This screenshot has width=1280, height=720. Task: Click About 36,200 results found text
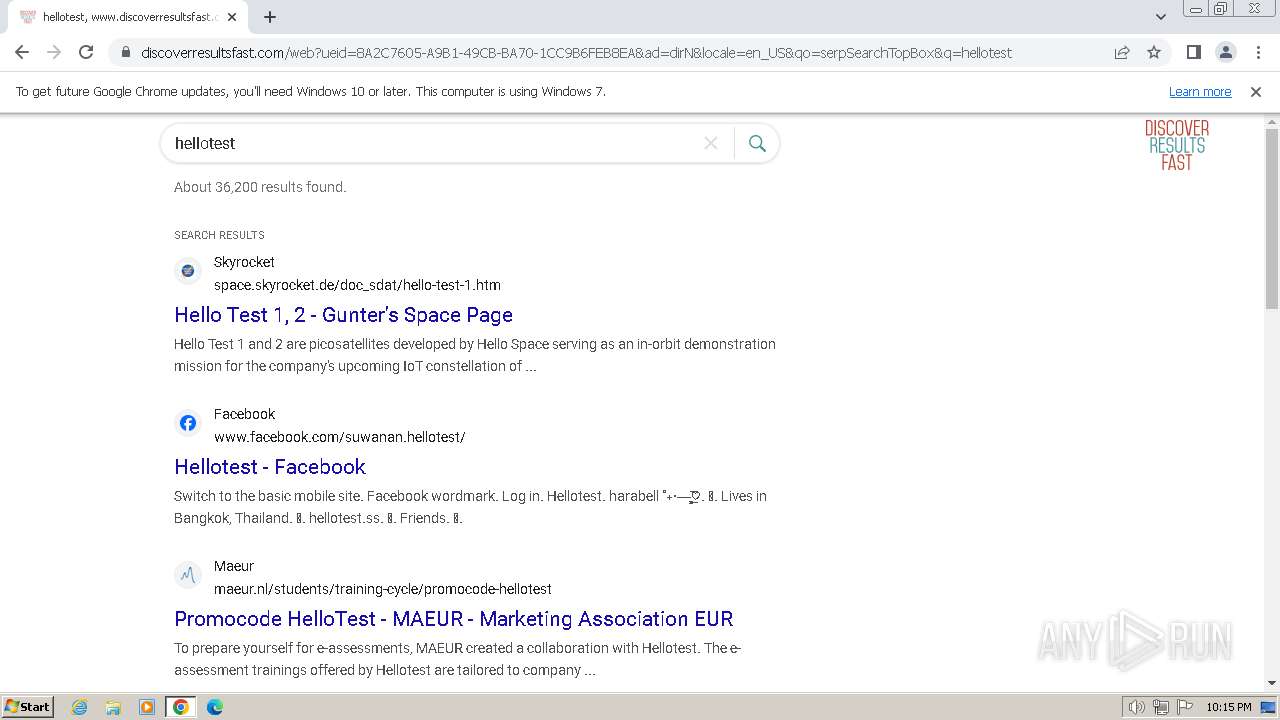point(260,187)
